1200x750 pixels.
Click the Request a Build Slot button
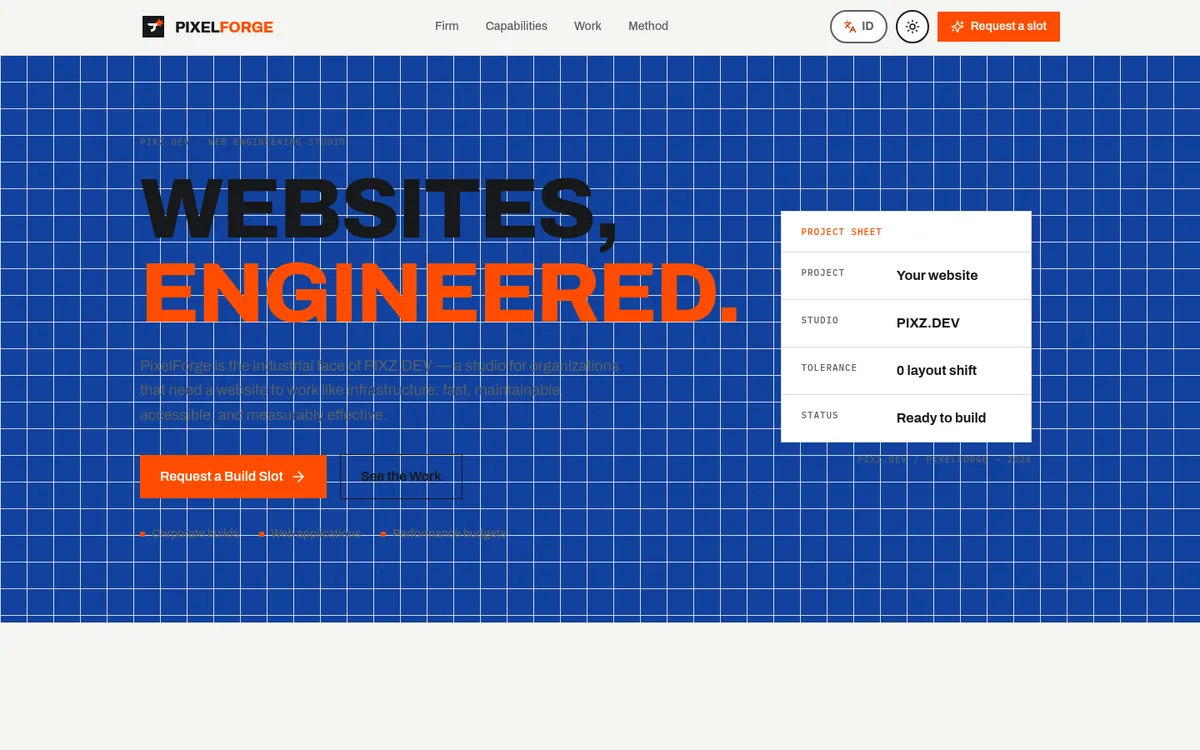[233, 477]
